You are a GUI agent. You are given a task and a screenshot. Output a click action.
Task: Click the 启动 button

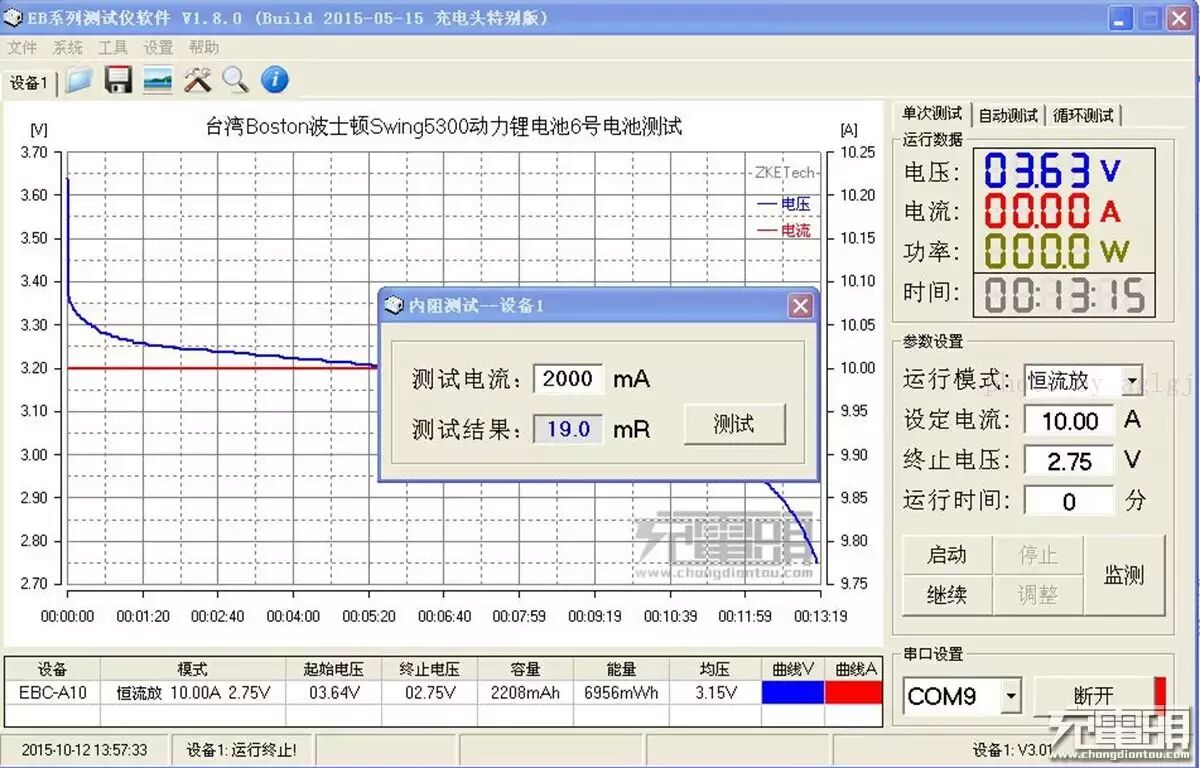coord(947,555)
